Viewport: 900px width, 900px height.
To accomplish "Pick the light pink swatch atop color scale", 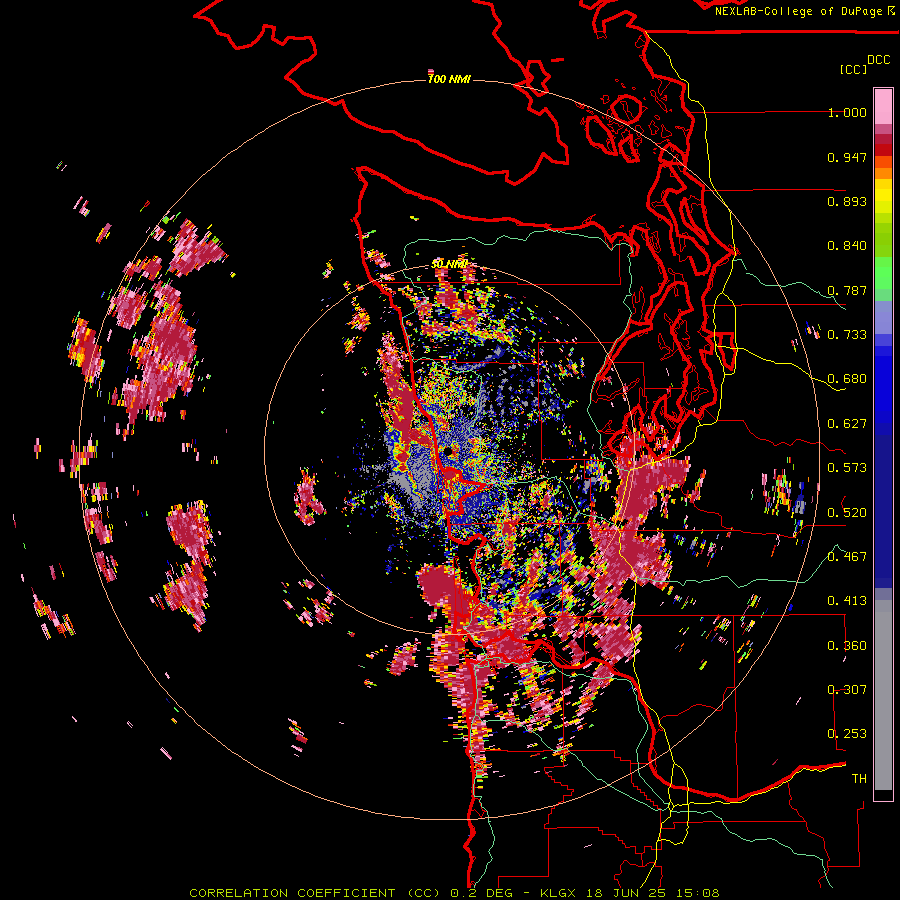I will 883,106.
